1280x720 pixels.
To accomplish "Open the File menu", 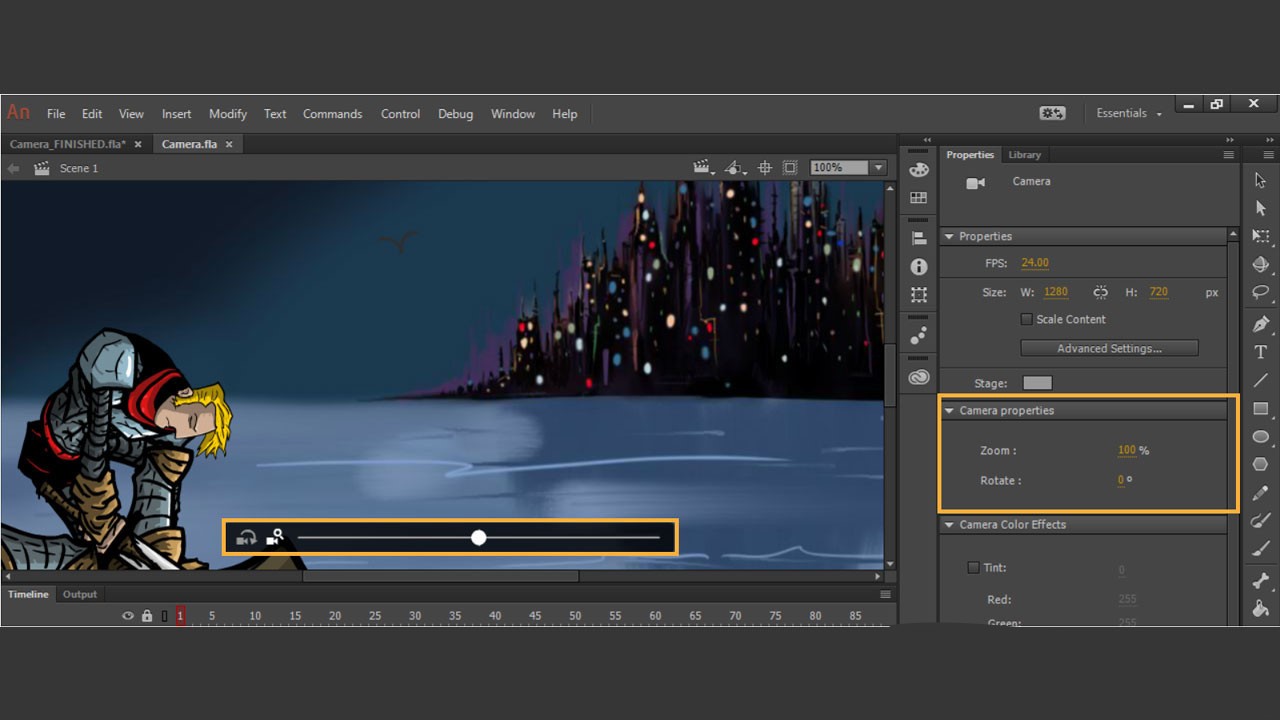I will coord(56,114).
